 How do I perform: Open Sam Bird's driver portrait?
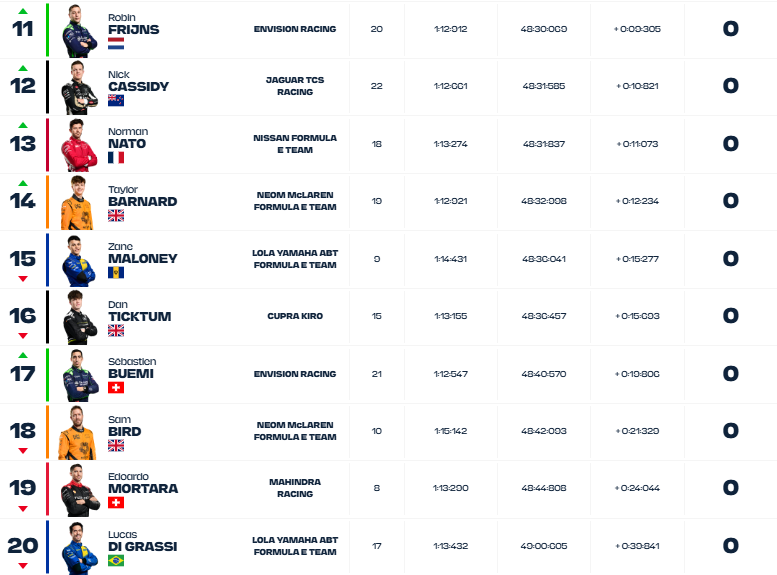(78, 432)
